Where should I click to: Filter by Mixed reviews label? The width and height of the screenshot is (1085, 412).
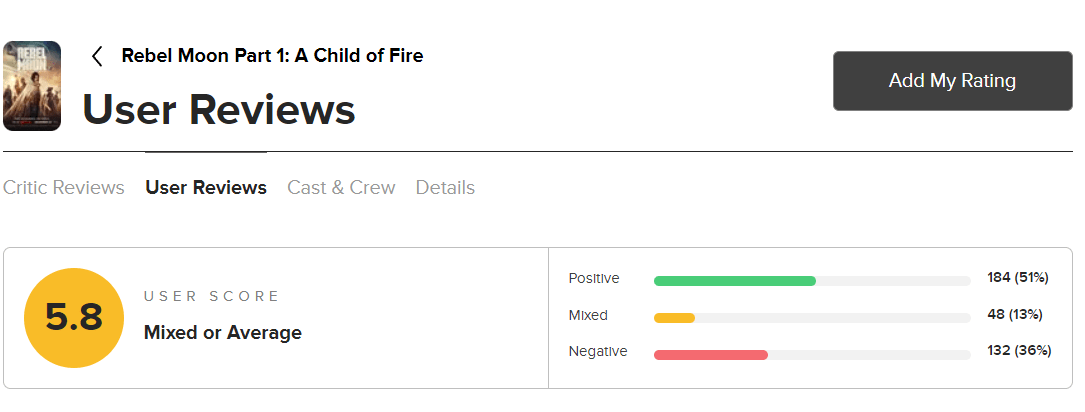click(x=588, y=315)
